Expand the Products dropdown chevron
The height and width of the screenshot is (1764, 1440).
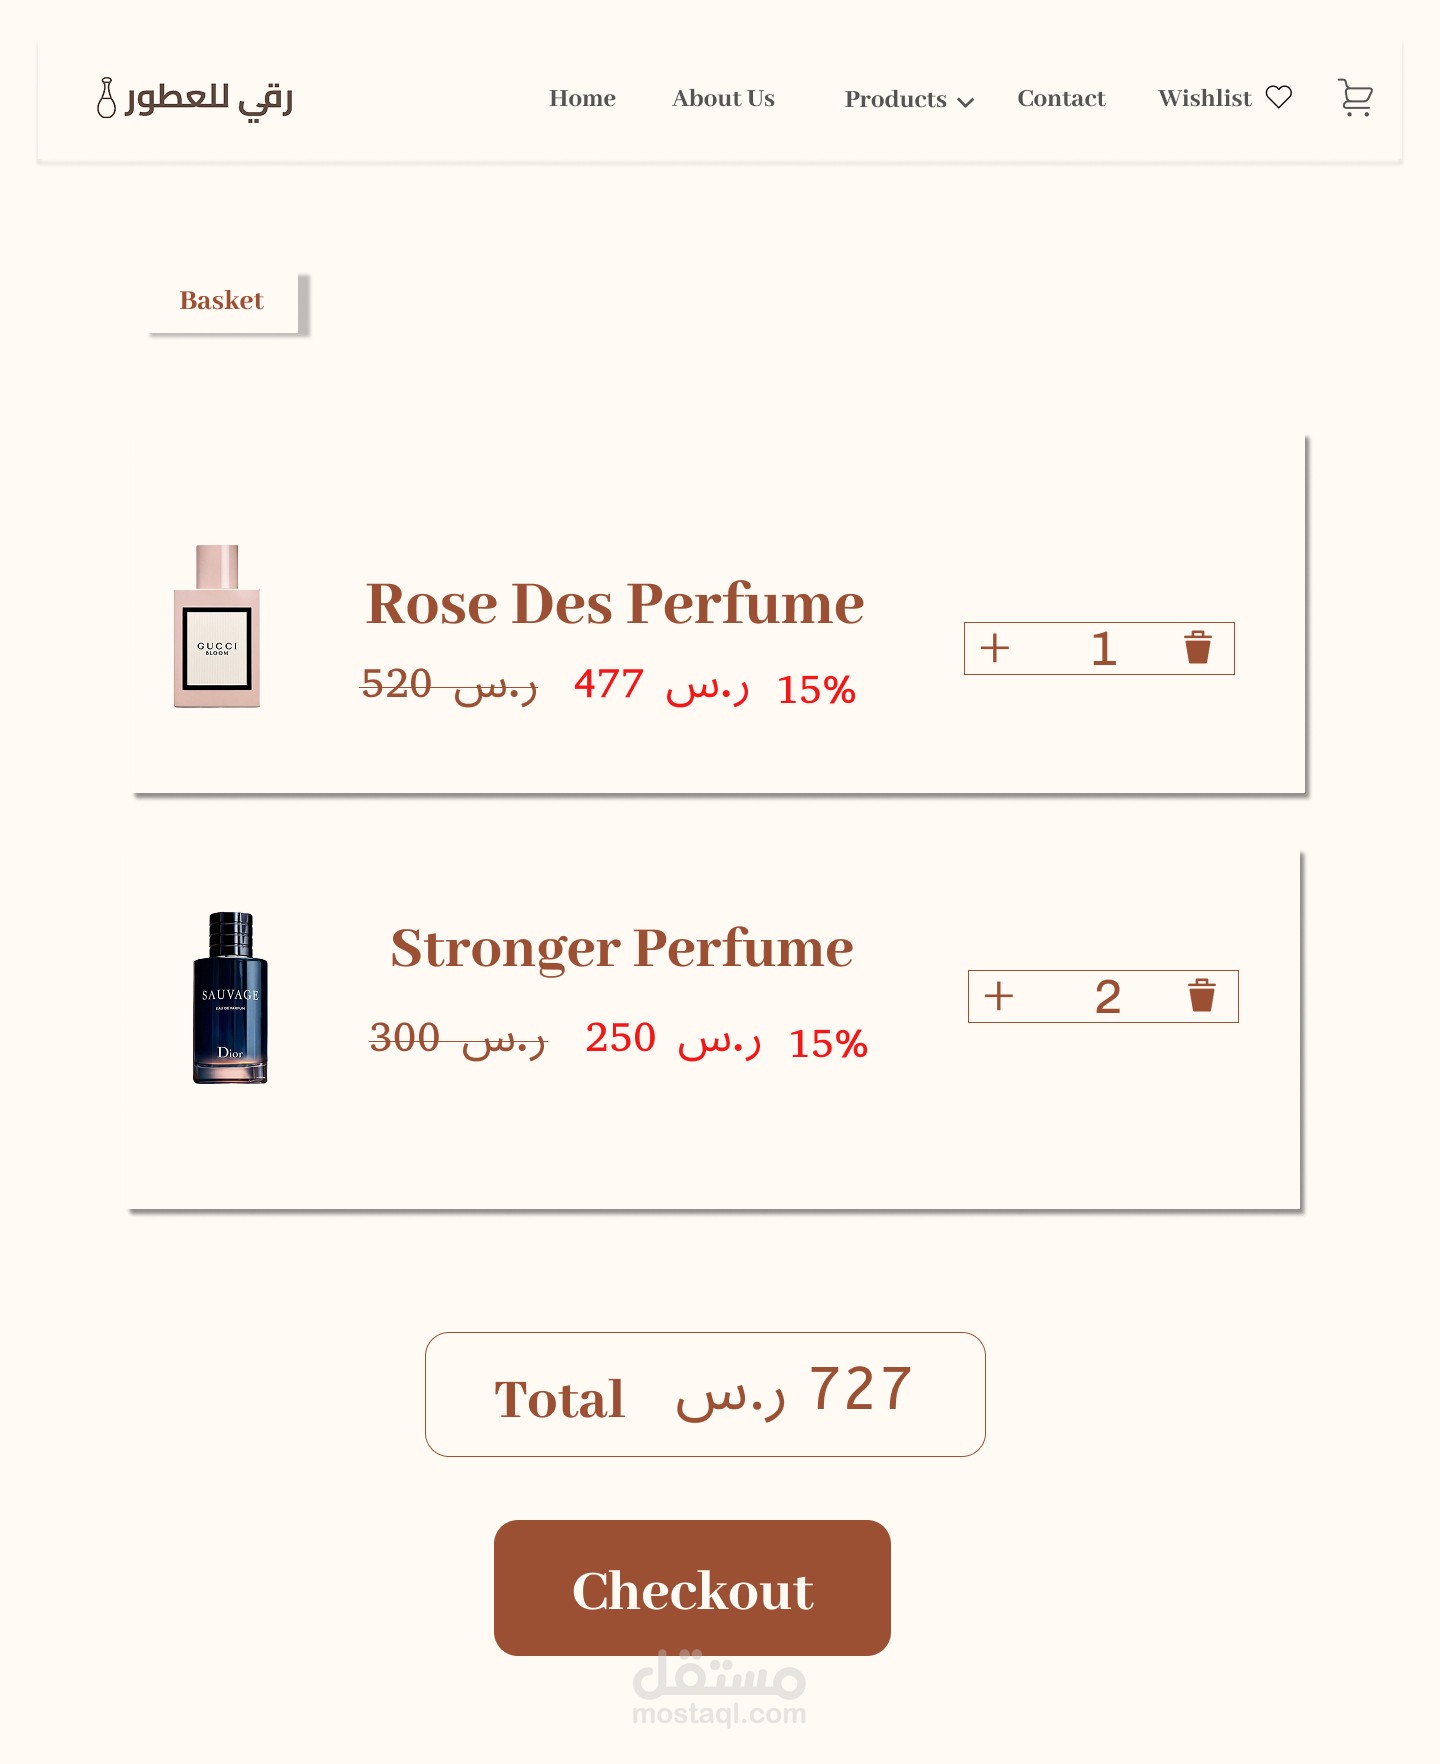coord(965,102)
